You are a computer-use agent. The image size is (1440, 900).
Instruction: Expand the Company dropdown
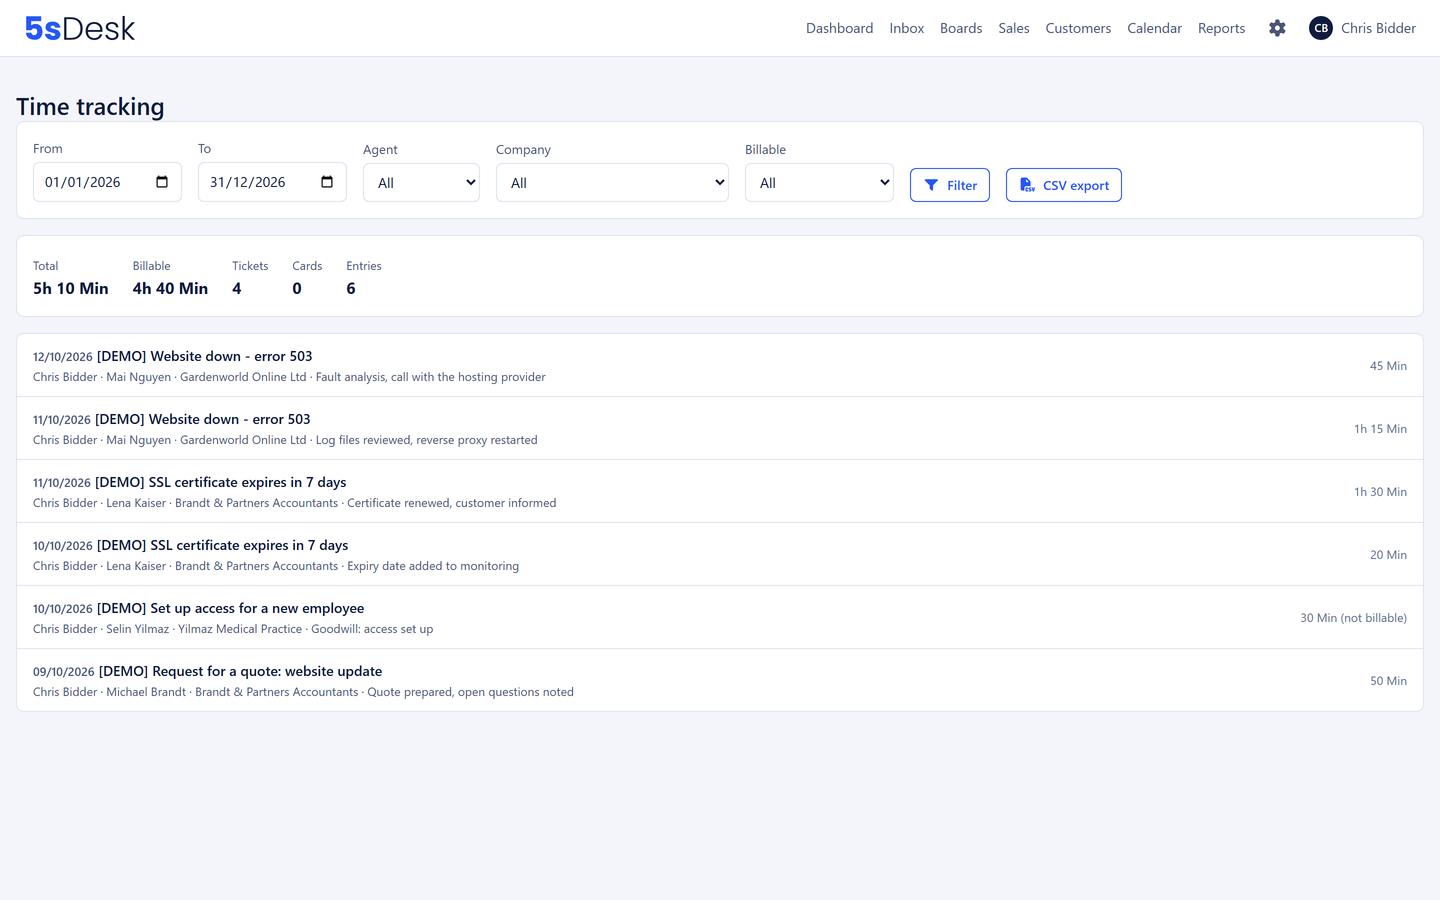(612, 183)
